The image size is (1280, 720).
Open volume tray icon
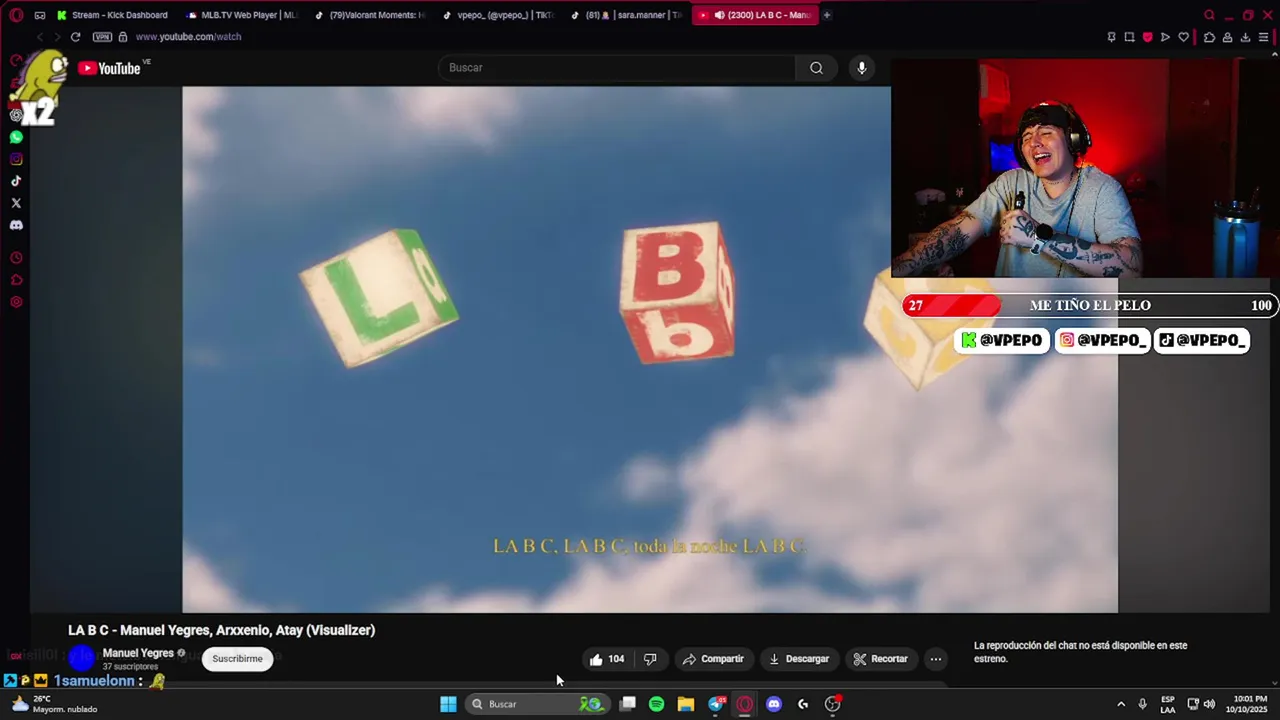tap(1209, 704)
